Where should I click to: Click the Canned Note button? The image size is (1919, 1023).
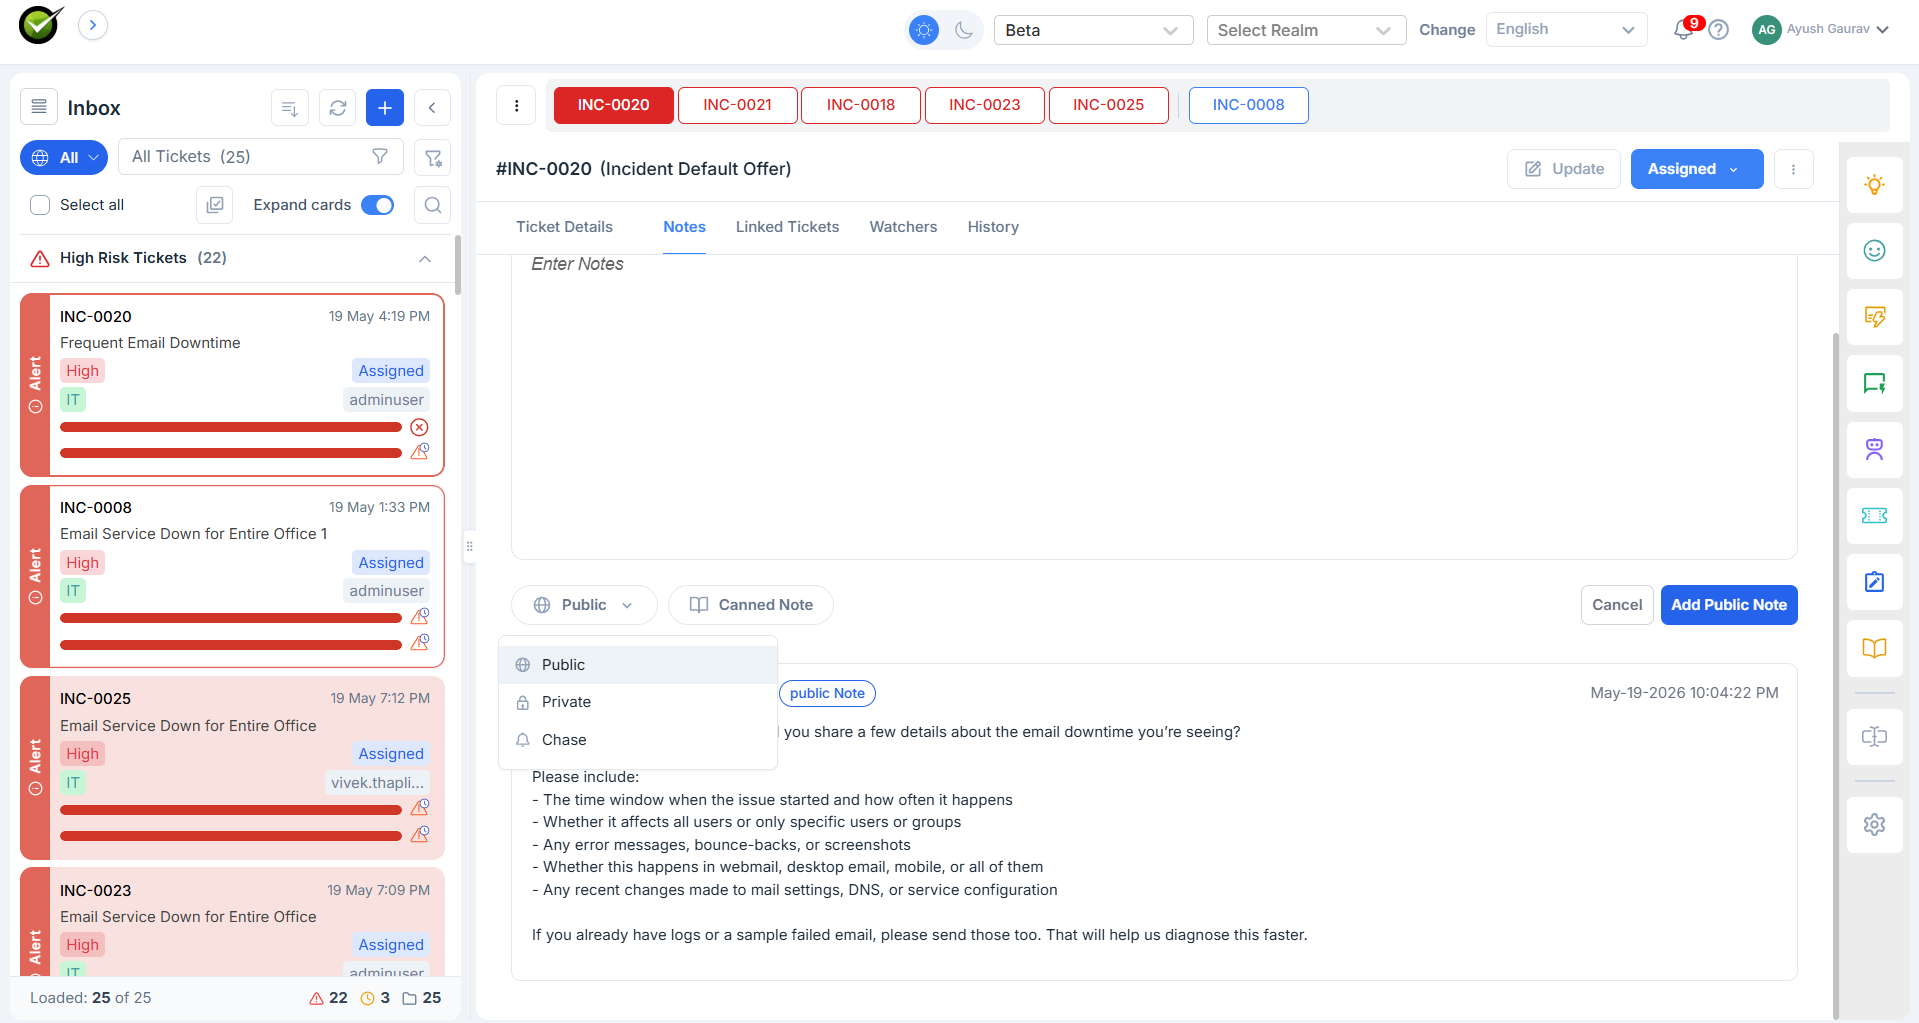tap(751, 605)
